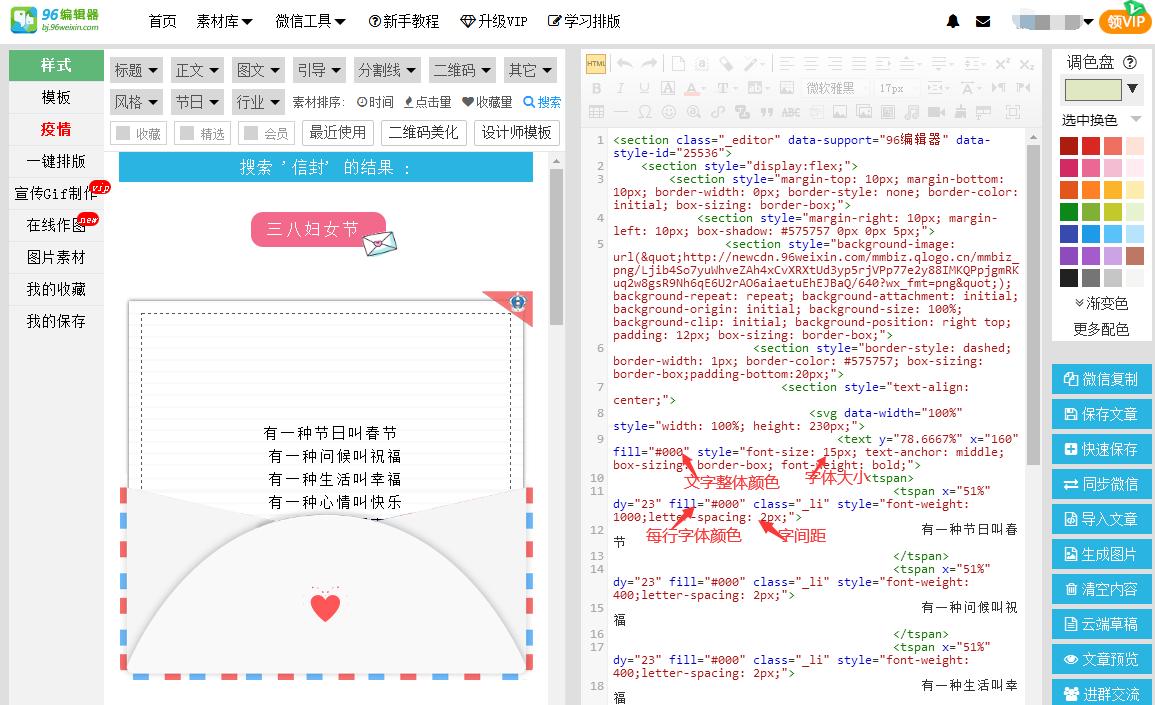Open the emoji insert icon
This screenshot has width=1155, height=705.
point(670,112)
